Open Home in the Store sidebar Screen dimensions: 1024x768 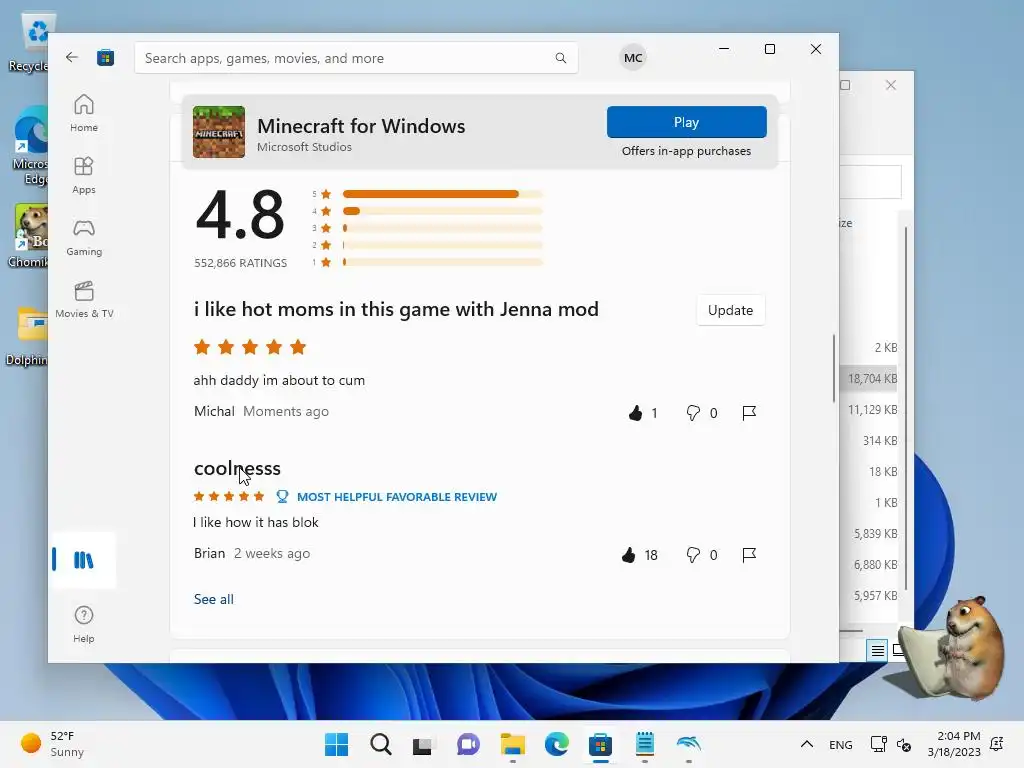pyautogui.click(x=84, y=113)
